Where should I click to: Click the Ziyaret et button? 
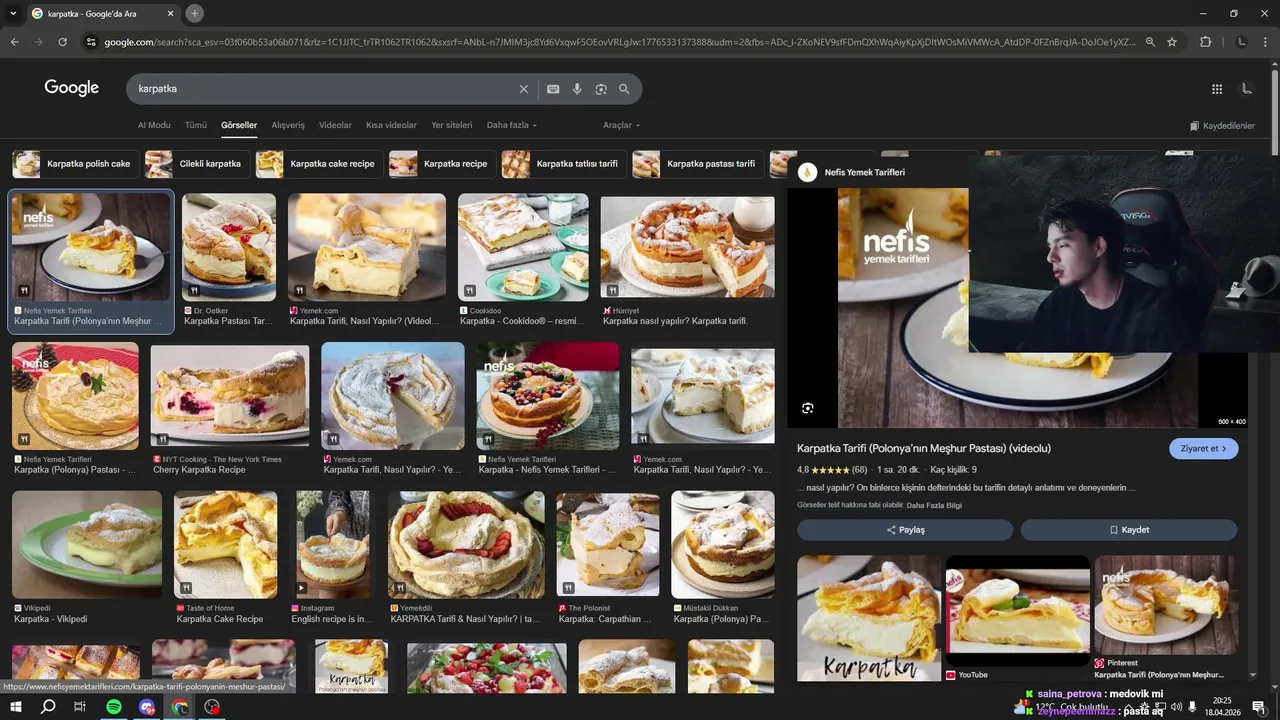tap(1204, 449)
